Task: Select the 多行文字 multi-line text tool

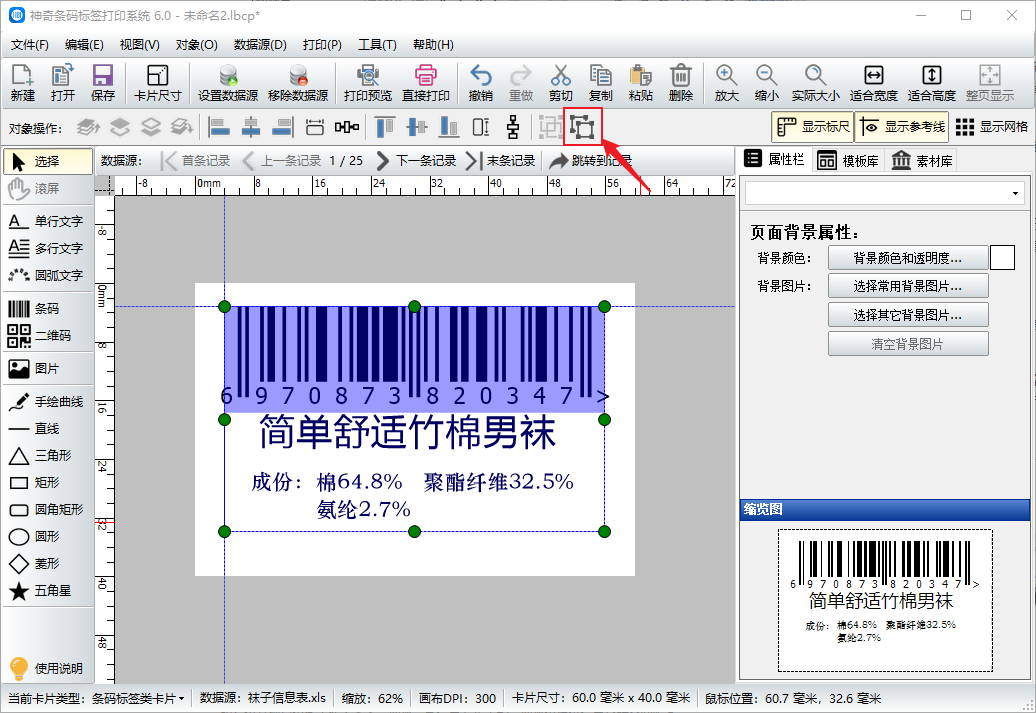Action: (x=48, y=248)
